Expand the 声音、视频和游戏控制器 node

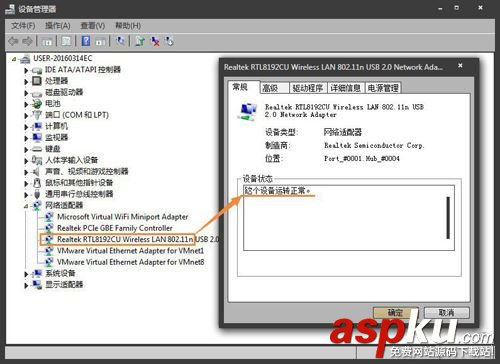tap(26, 172)
